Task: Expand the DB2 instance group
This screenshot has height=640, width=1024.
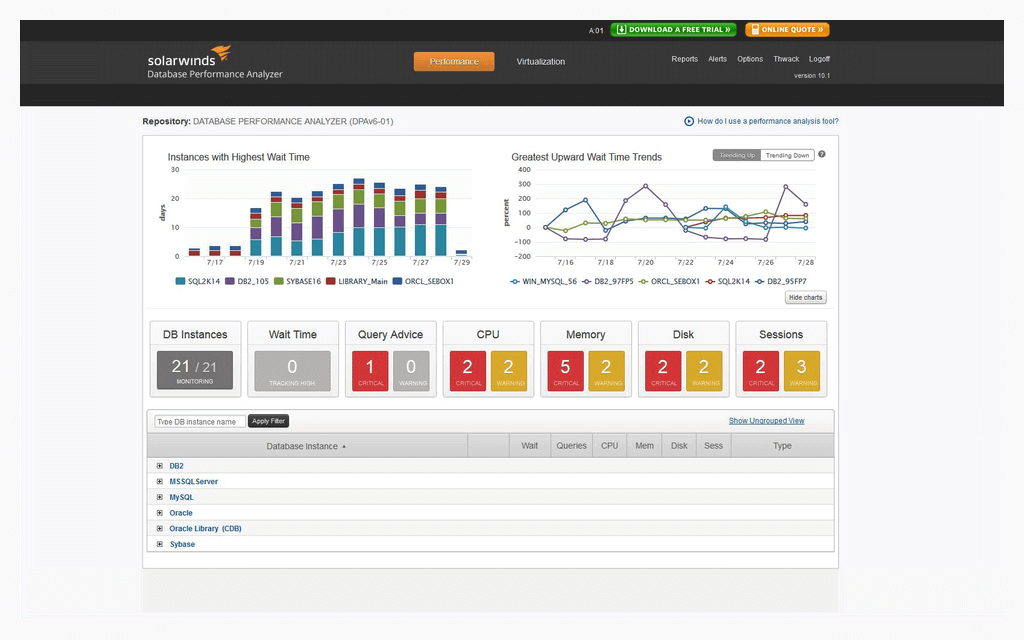Action: pyautogui.click(x=159, y=465)
